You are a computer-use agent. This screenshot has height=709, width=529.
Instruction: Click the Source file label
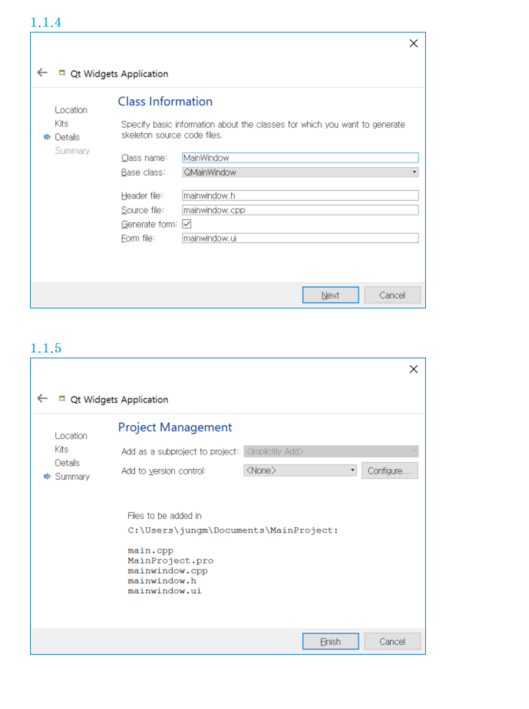[142, 210]
